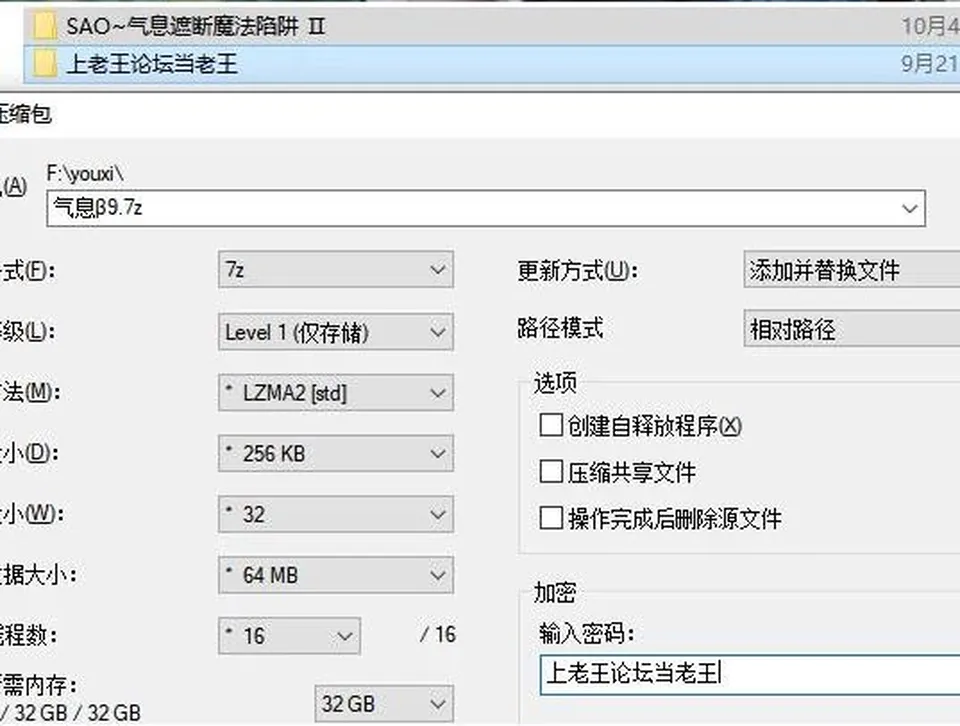Image resolution: width=960 pixels, height=726 pixels.
Task: Open the 7z archive format dropdown
Action: pyautogui.click(x=336, y=269)
